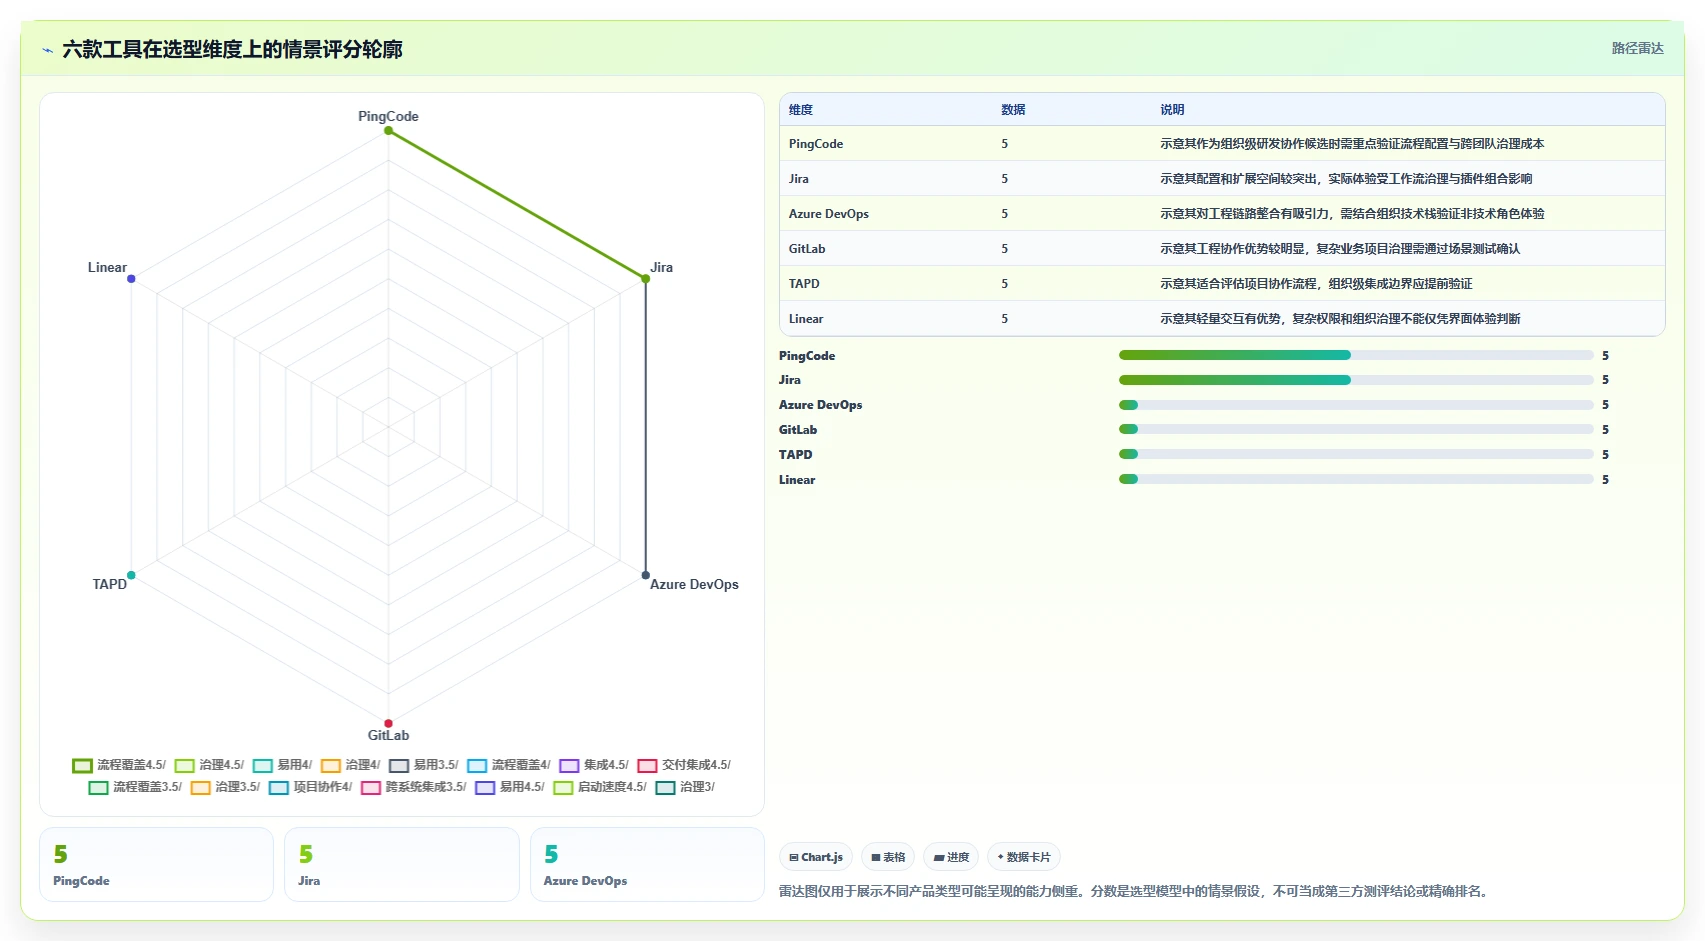1705x941 pixels.
Task: Toggle the 治理4/ legend series
Action: [350, 765]
